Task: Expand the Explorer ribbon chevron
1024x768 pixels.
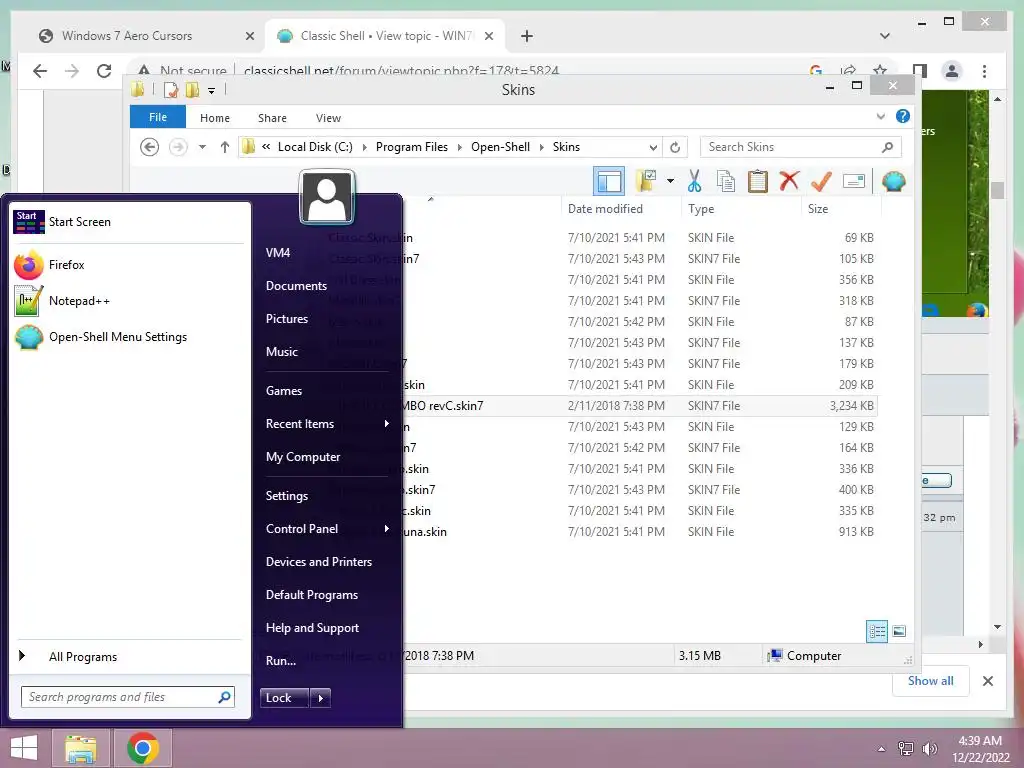Action: click(880, 116)
